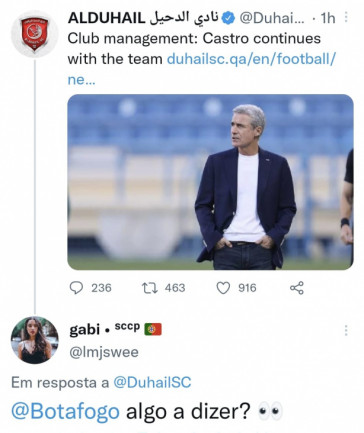This screenshot has width=364, height=433.
Task: Click the reply speech bubble icon
Action: pos(76,288)
